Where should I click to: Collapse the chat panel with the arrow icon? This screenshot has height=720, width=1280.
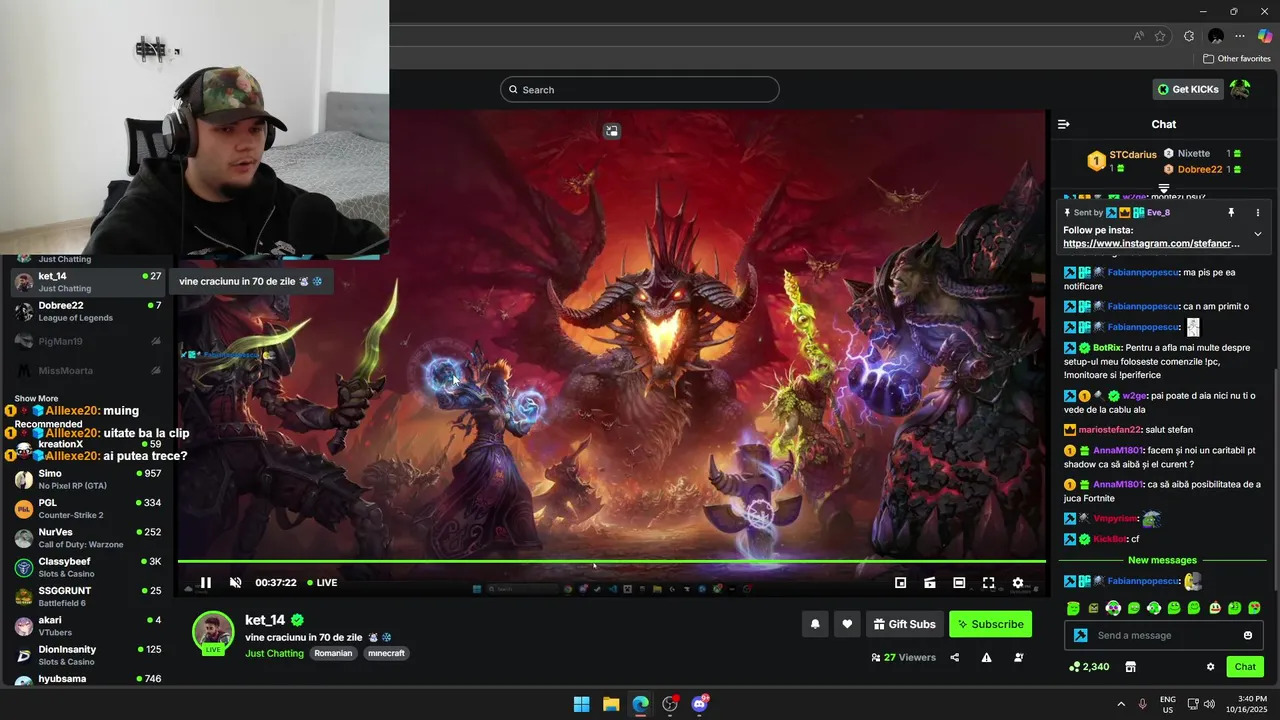point(1063,124)
